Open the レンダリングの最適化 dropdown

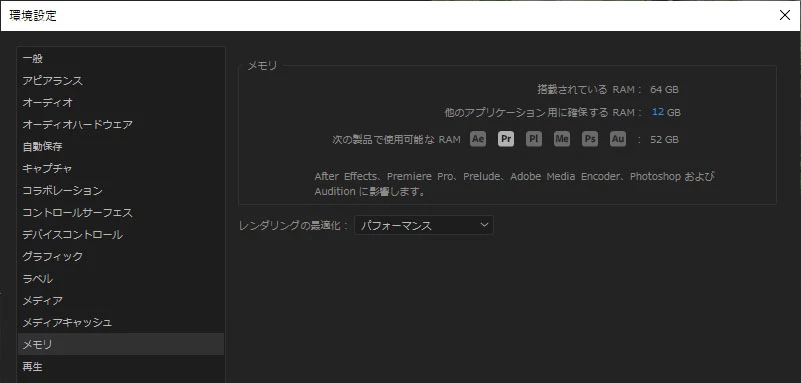coord(424,225)
